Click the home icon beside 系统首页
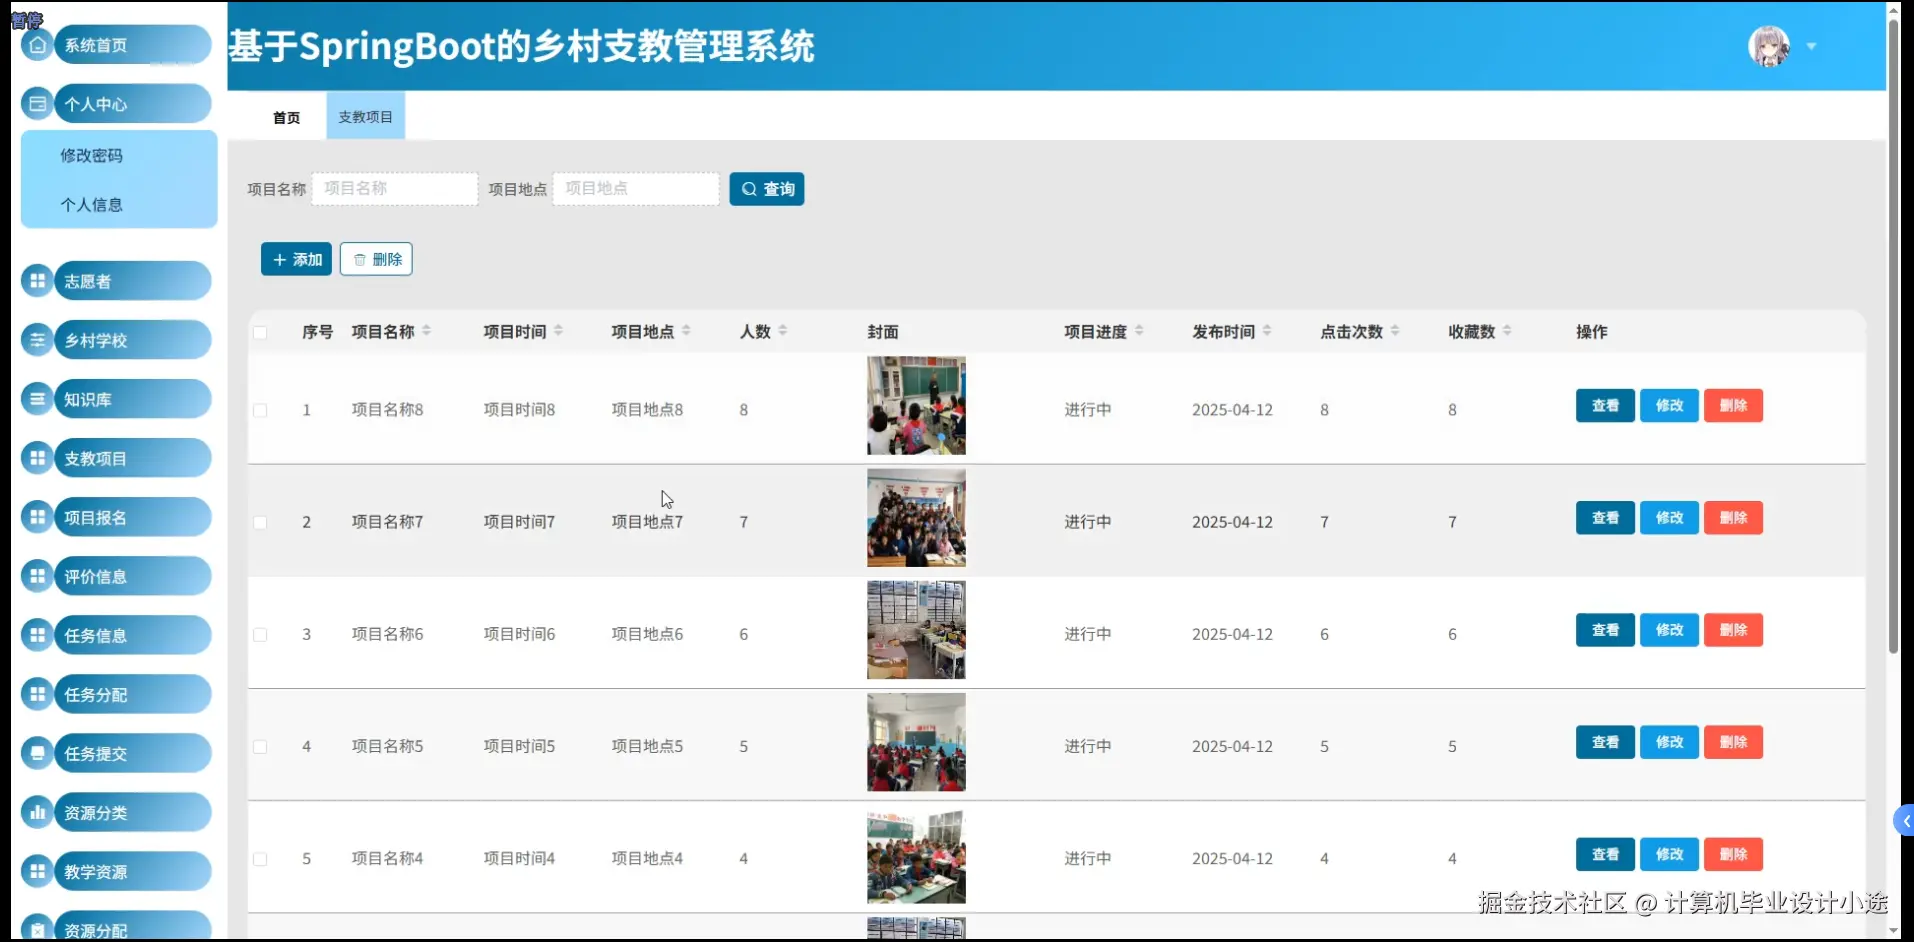1914x942 pixels. pos(37,45)
